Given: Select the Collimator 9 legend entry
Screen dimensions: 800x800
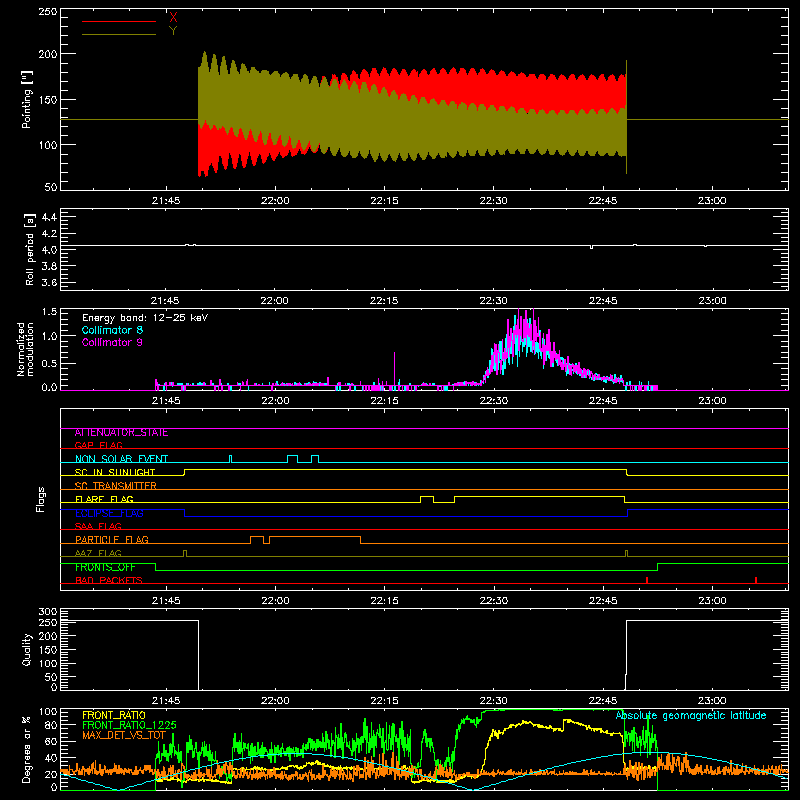Looking at the screenshot, I should [112, 342].
